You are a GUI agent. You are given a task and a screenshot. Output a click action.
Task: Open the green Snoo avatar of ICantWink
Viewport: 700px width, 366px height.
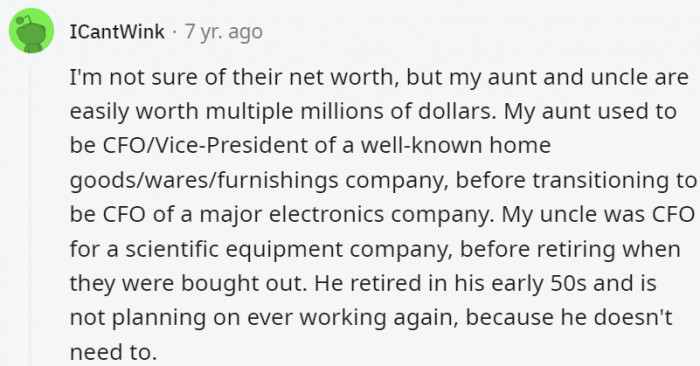click(31, 31)
